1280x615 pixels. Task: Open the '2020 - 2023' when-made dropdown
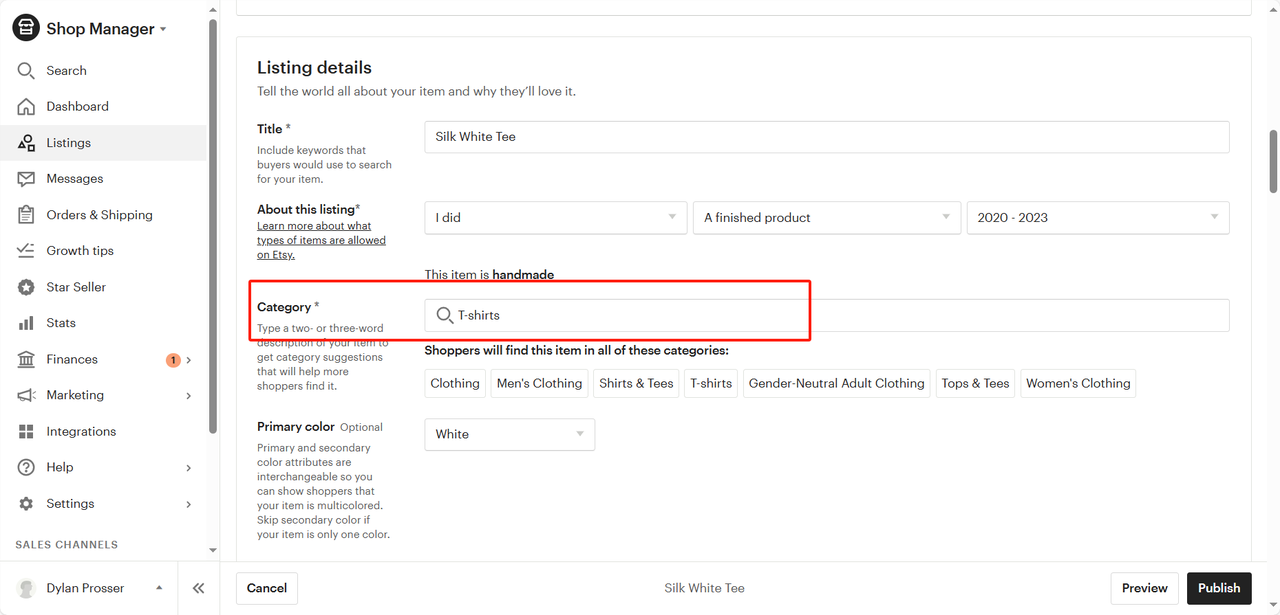(1098, 218)
